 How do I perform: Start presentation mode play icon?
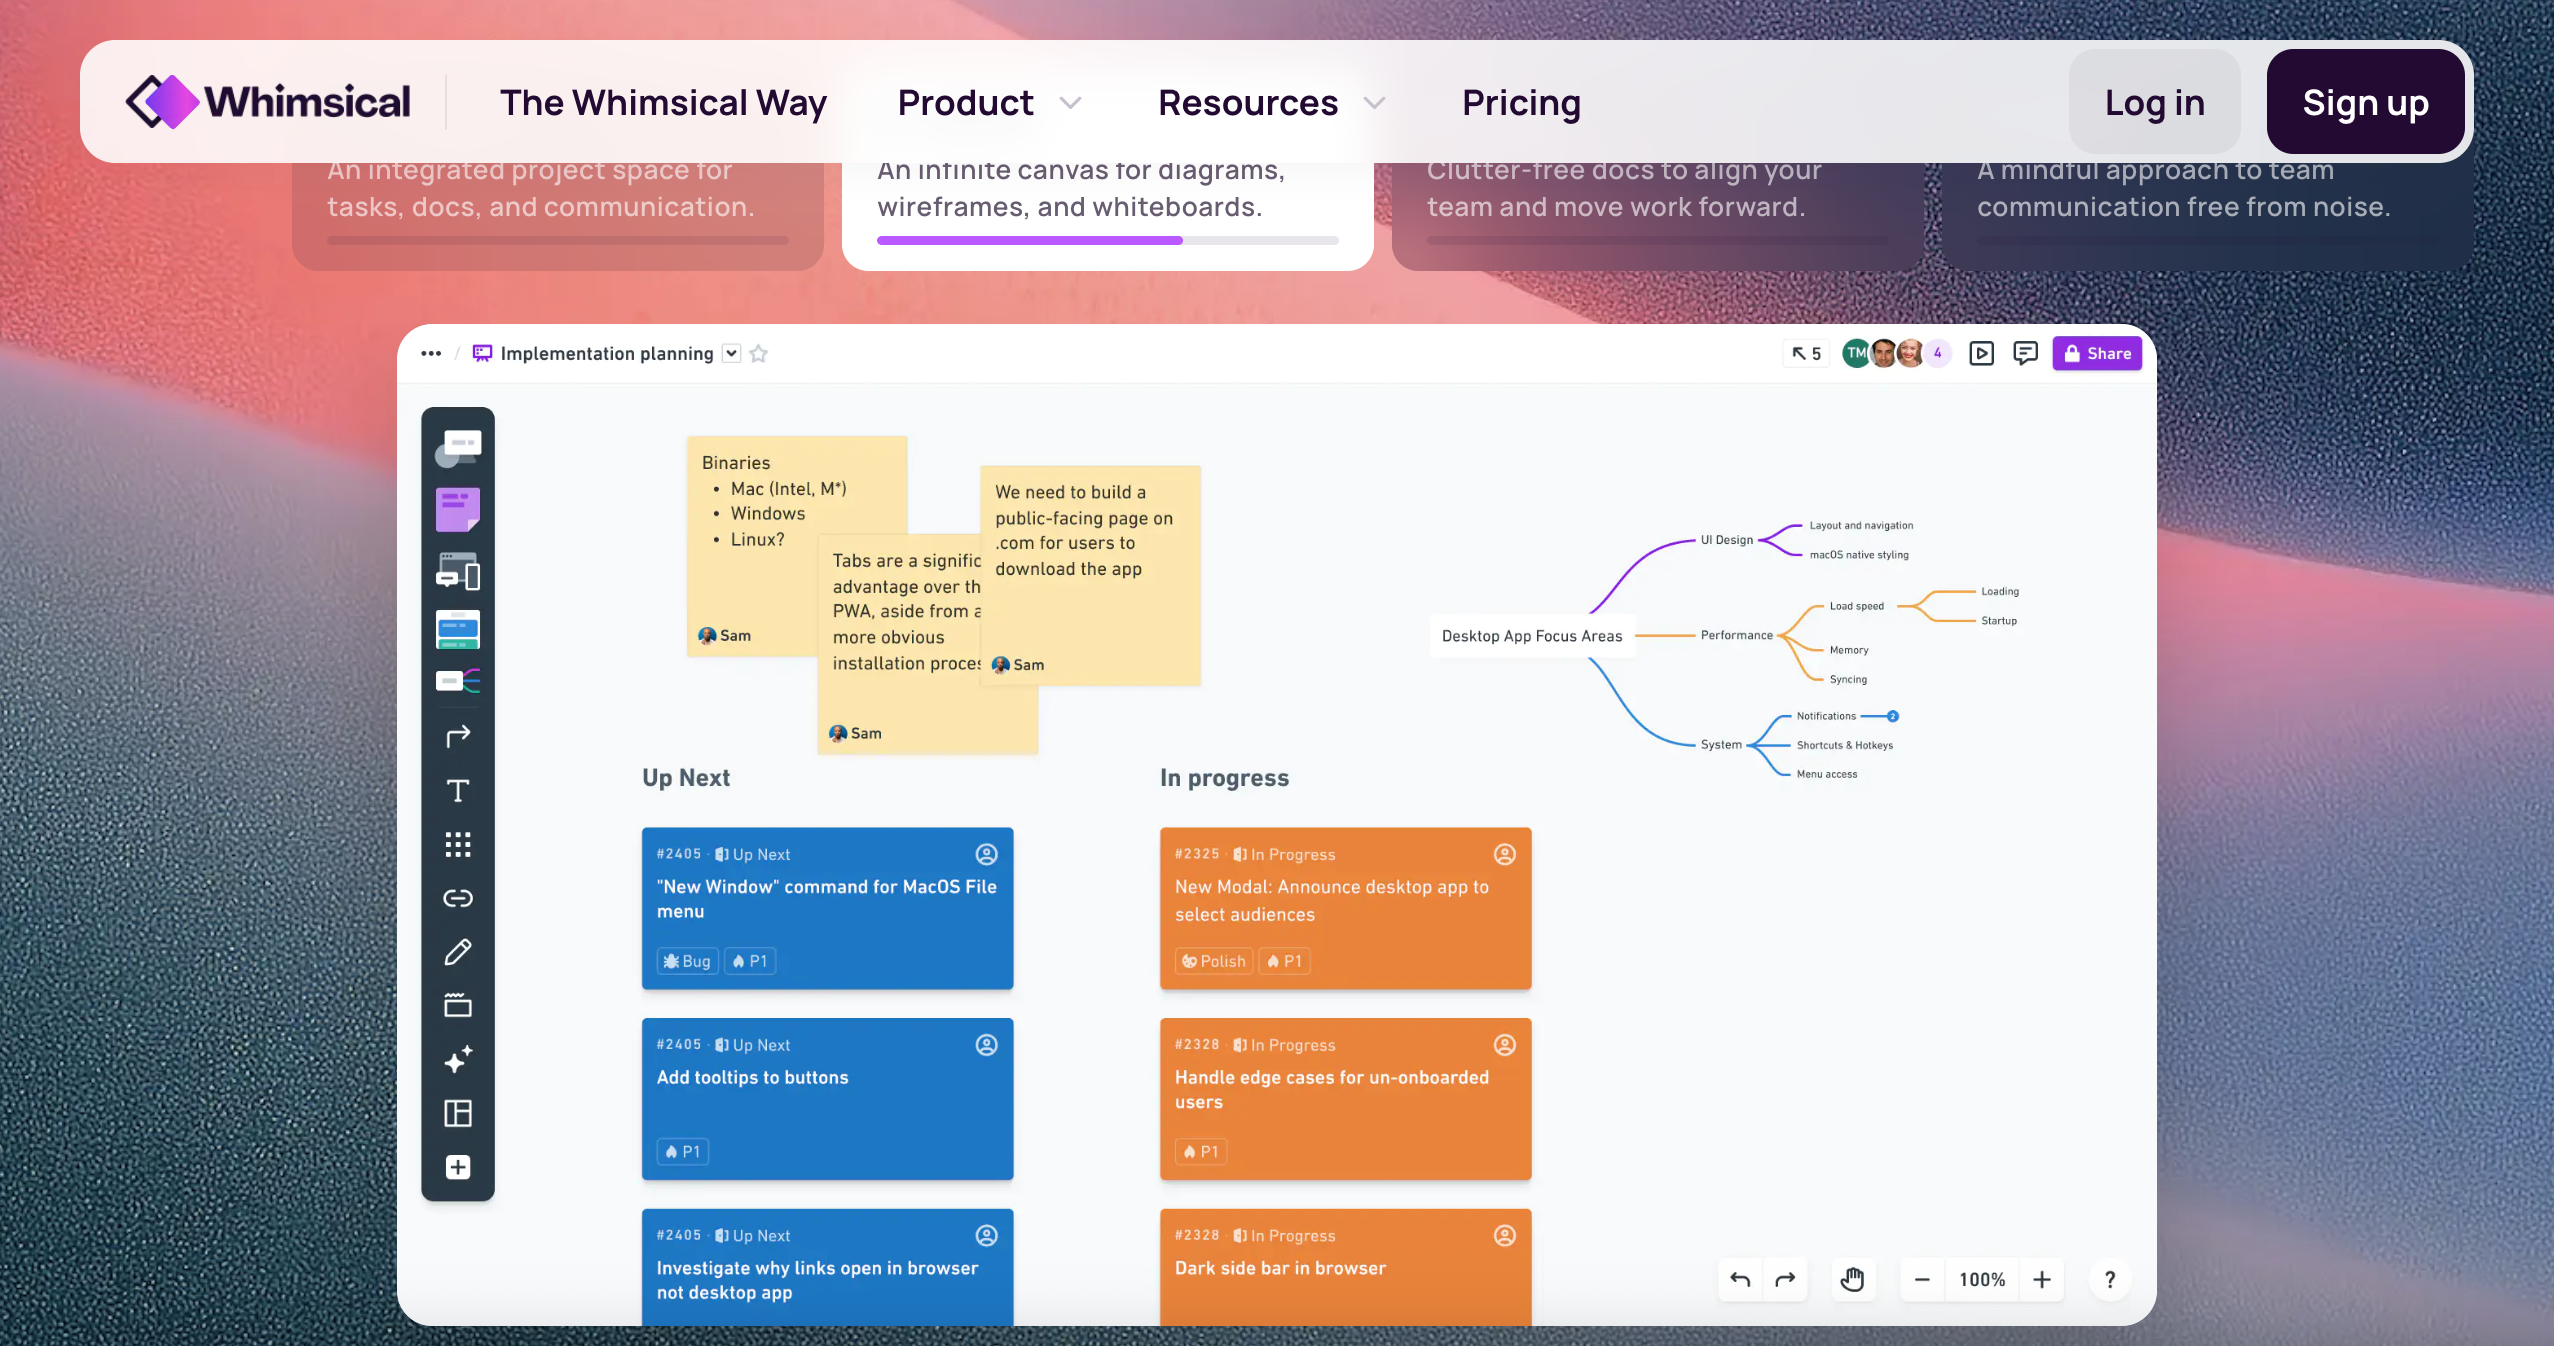click(x=1981, y=353)
